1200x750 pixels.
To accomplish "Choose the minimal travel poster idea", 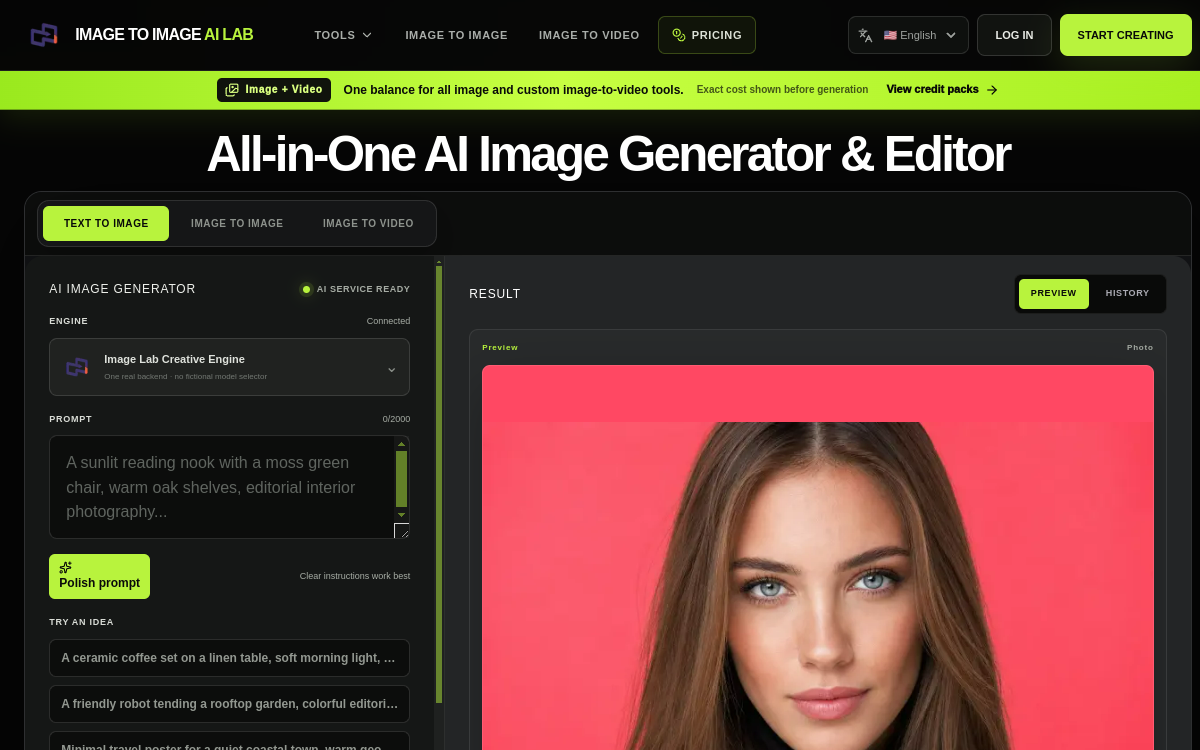I will [229, 741].
